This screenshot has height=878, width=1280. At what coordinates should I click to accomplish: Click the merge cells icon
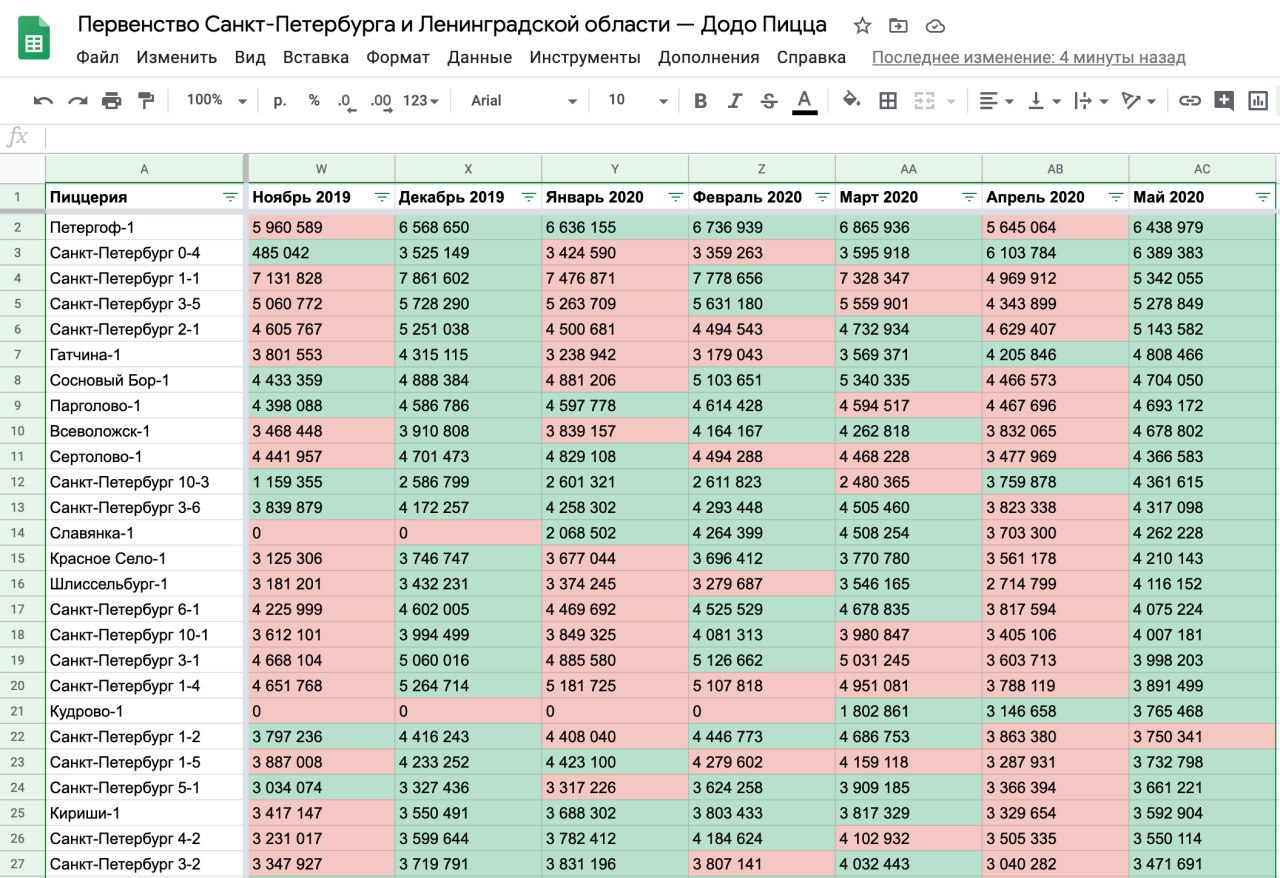click(924, 100)
